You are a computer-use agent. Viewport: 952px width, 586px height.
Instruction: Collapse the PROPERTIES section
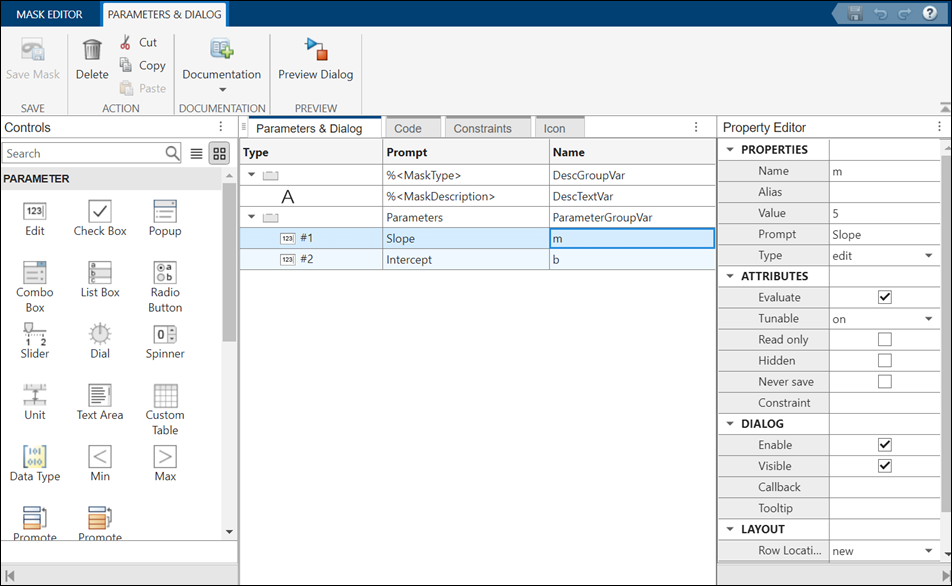click(x=730, y=149)
